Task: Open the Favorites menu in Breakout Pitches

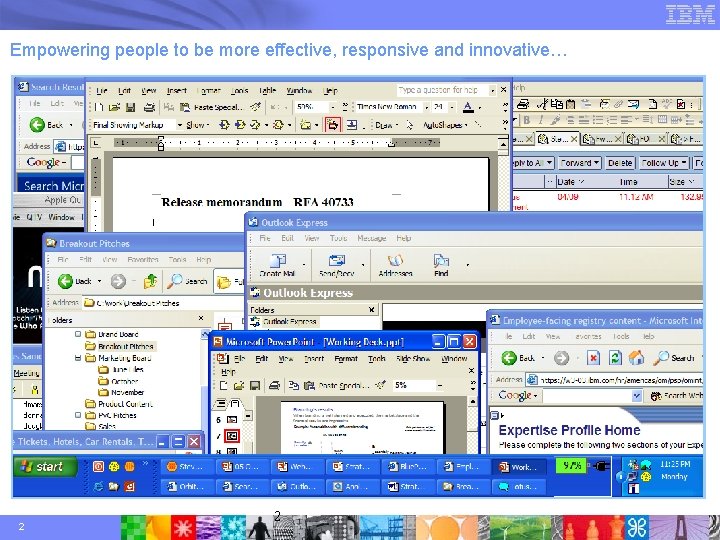Action: 143,259
